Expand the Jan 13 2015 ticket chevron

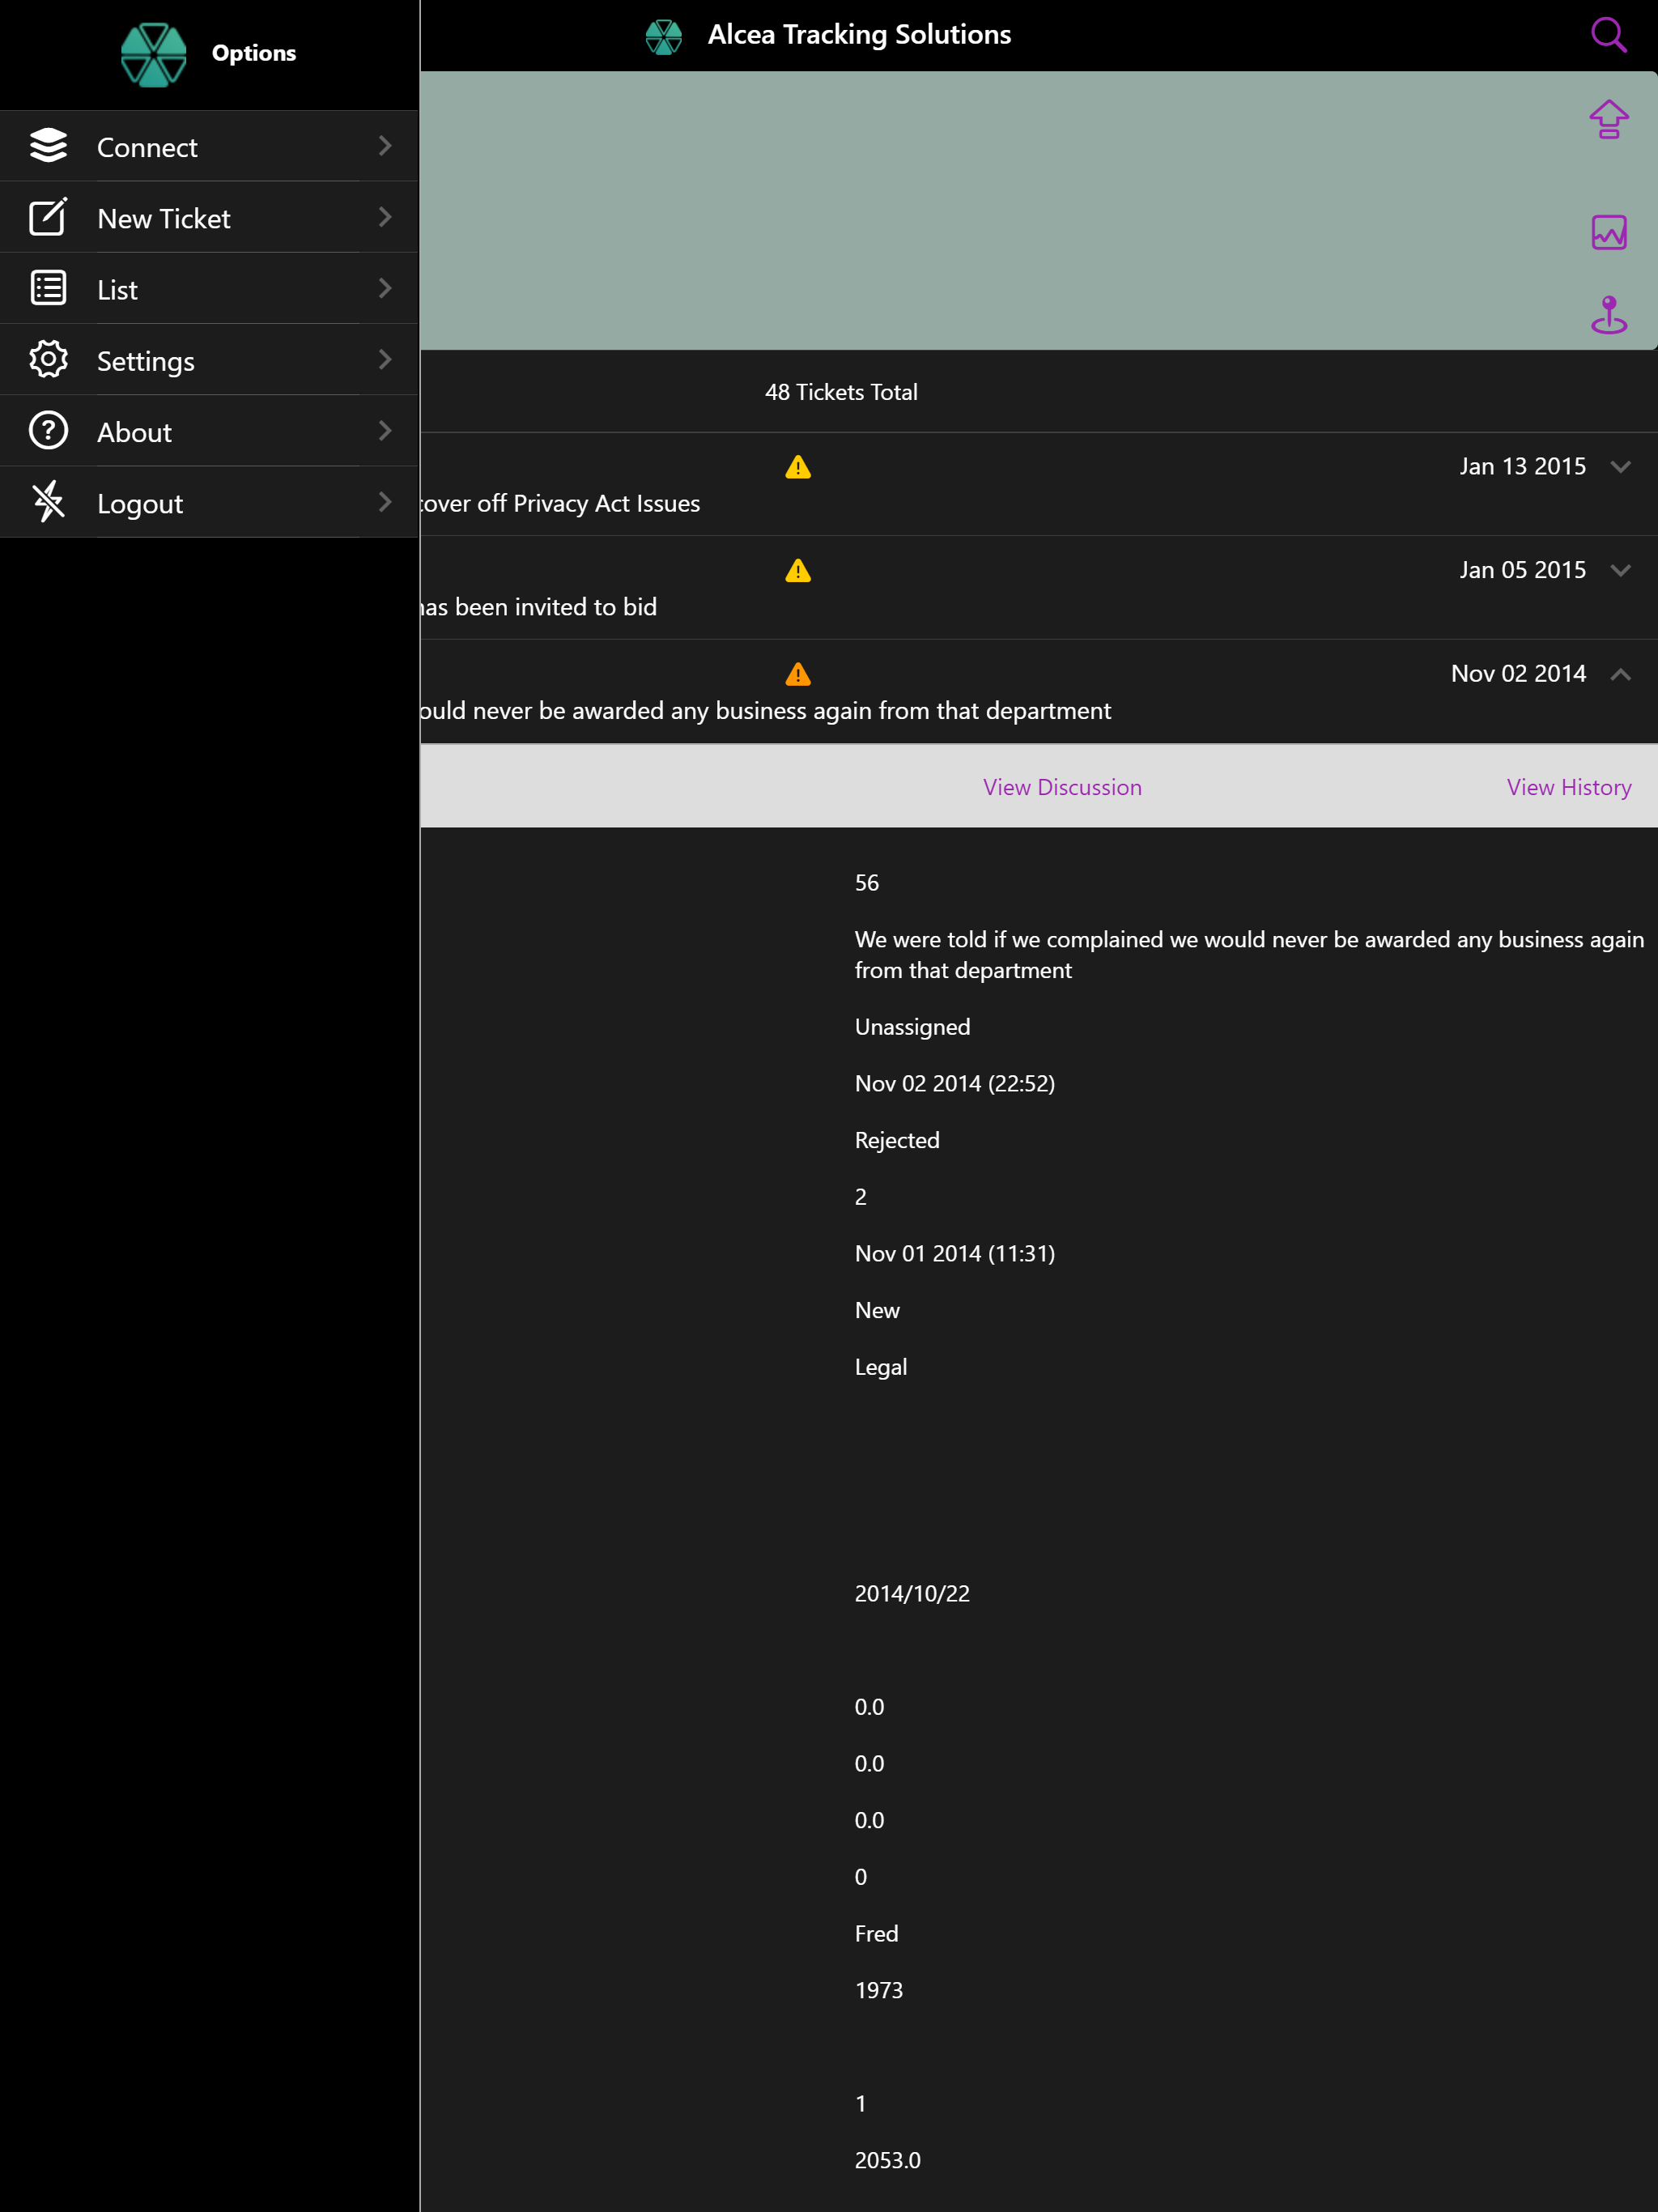tap(1621, 467)
